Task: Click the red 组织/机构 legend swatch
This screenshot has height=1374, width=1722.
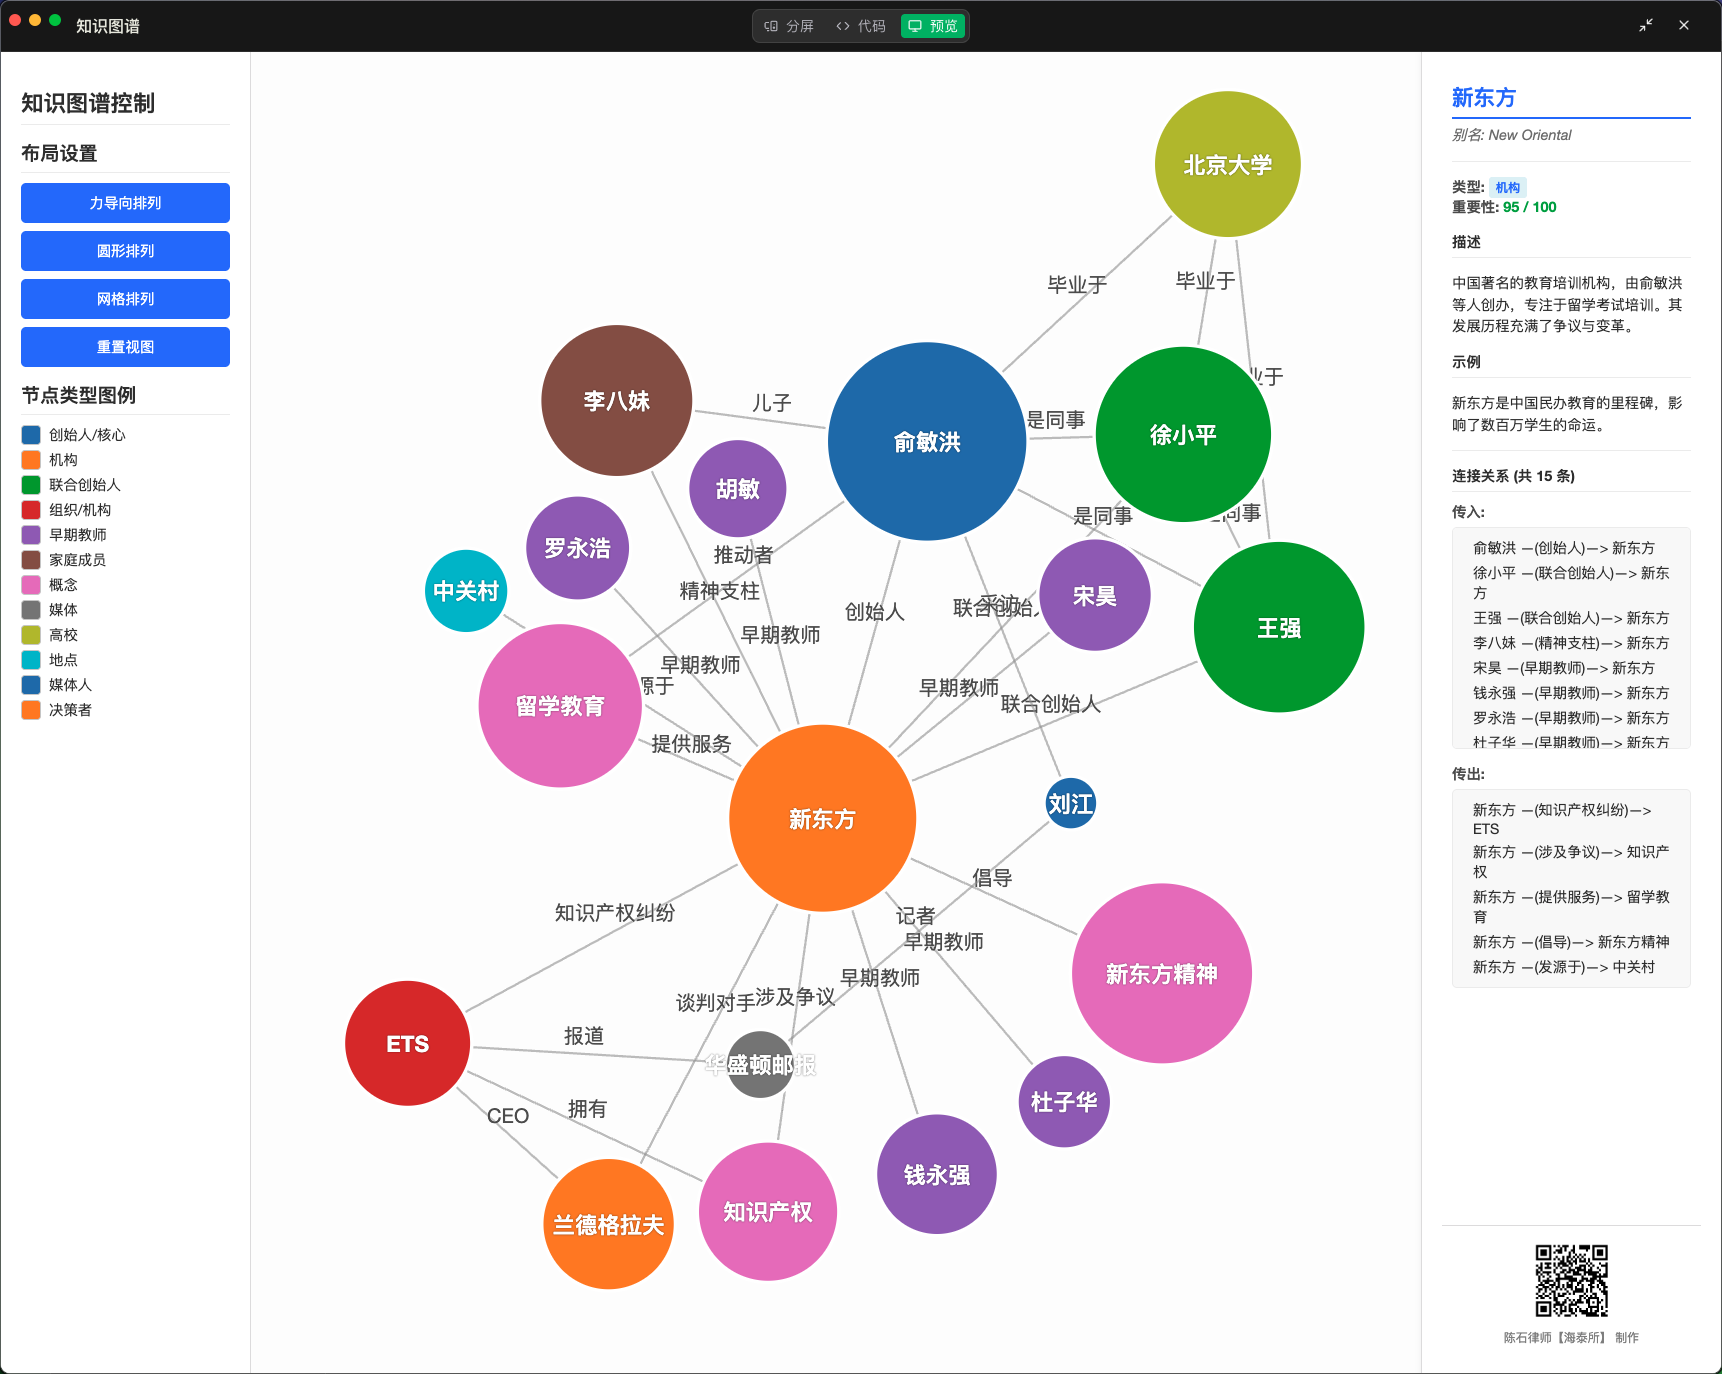Action: [31, 510]
